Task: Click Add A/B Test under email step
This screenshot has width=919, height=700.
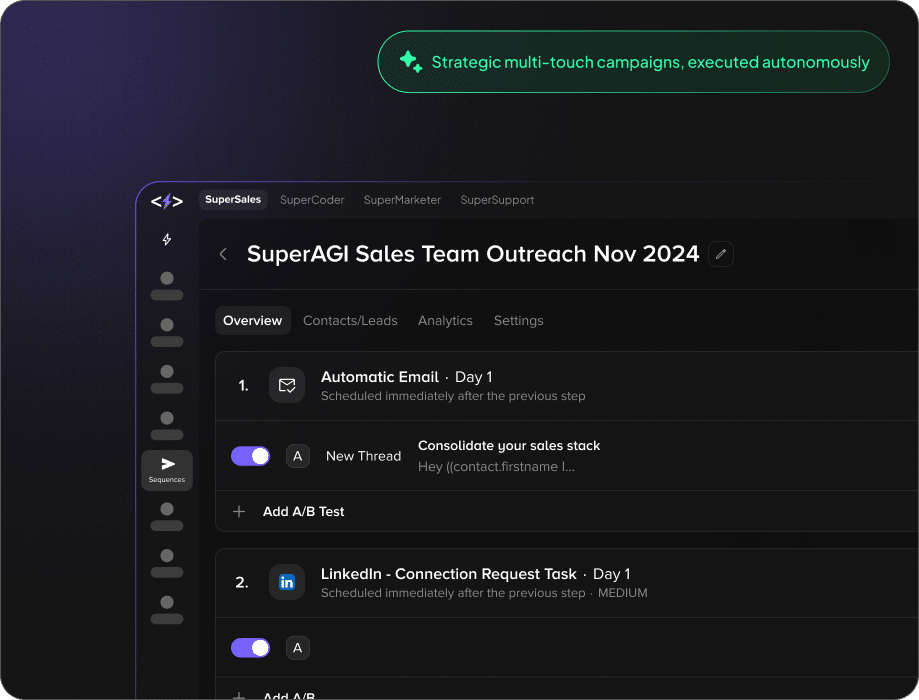Action: tap(303, 511)
